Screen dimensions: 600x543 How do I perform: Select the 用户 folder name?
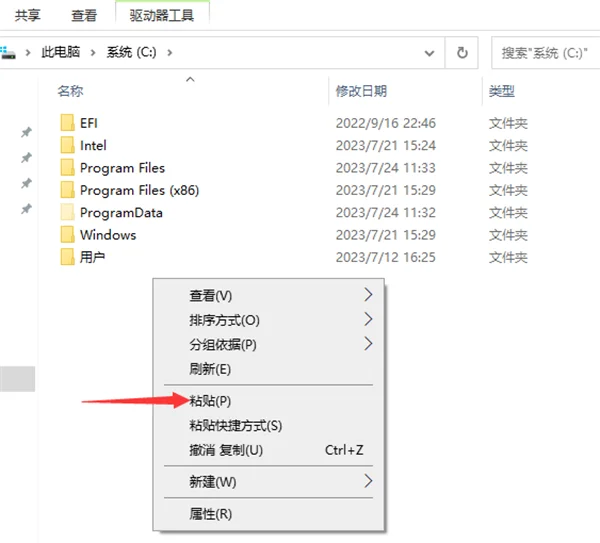click(92, 257)
